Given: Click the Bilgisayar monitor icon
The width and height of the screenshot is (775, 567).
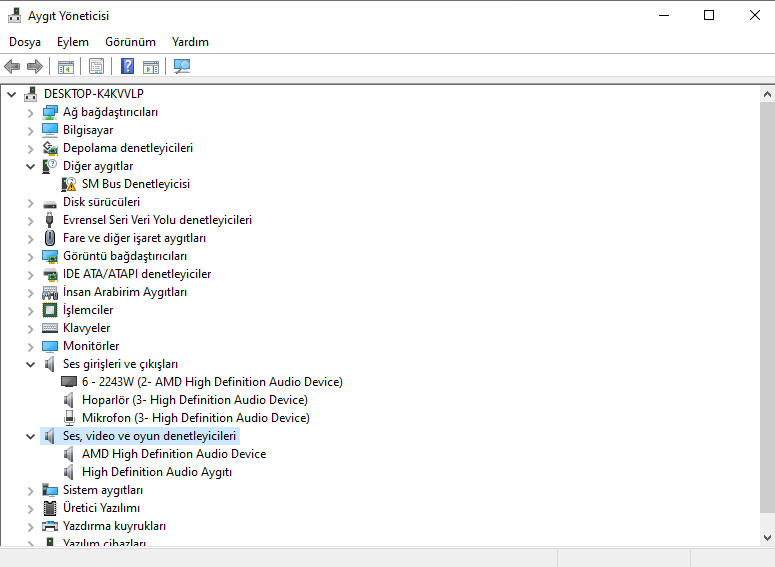Looking at the screenshot, I should [x=50, y=130].
